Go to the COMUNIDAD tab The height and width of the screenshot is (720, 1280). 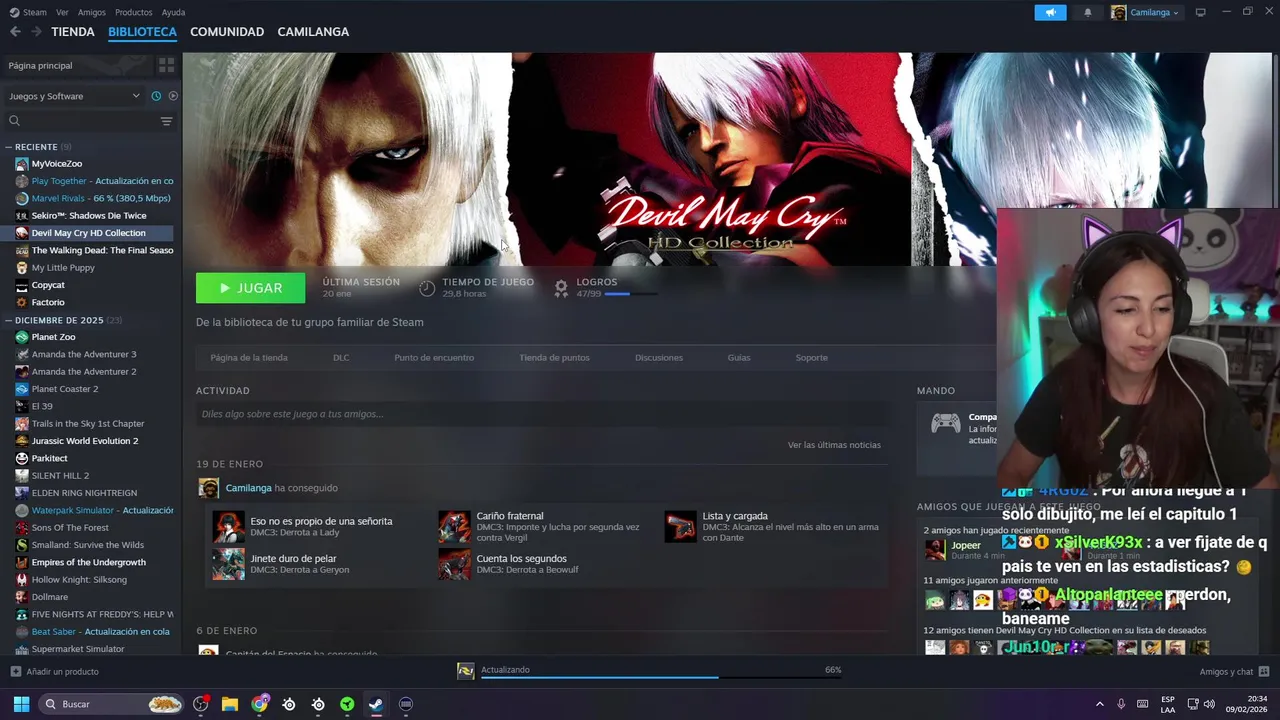point(227,32)
